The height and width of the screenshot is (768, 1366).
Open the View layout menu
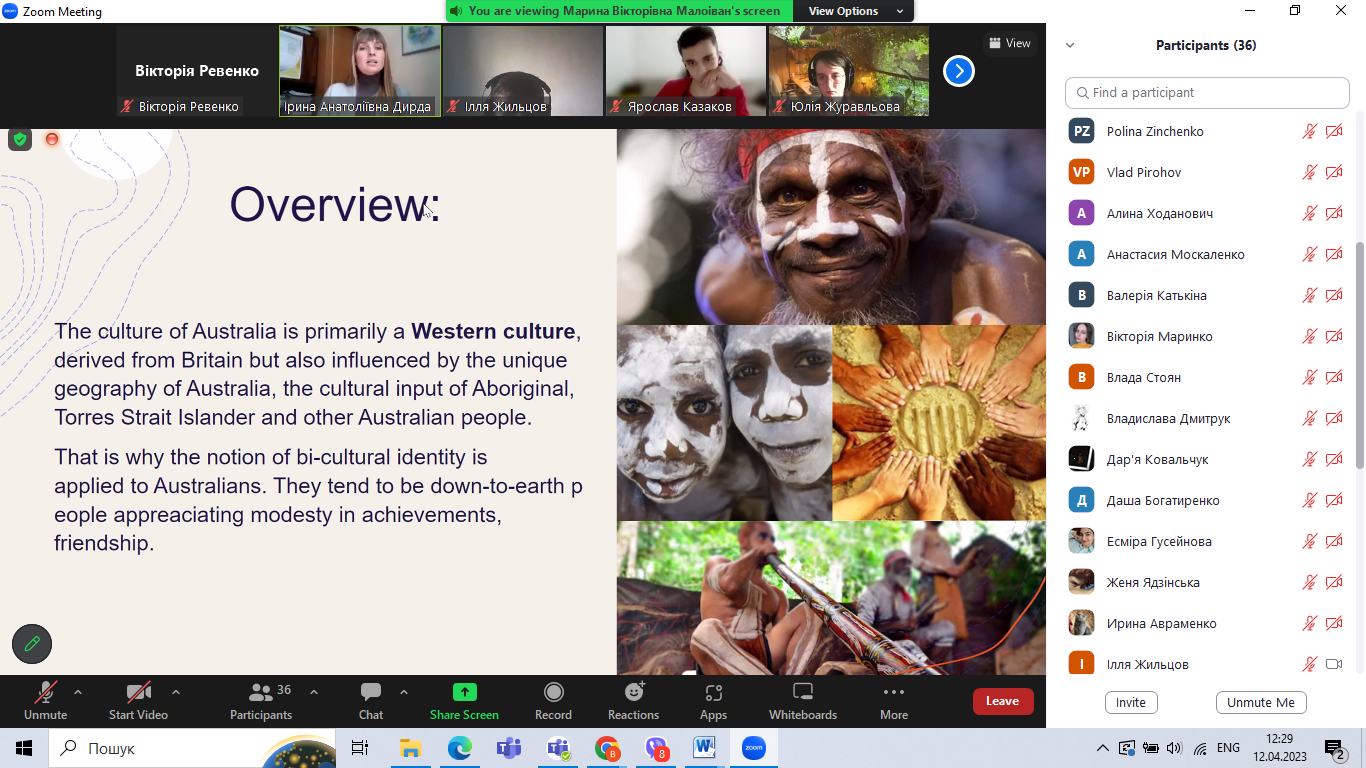click(x=1009, y=43)
